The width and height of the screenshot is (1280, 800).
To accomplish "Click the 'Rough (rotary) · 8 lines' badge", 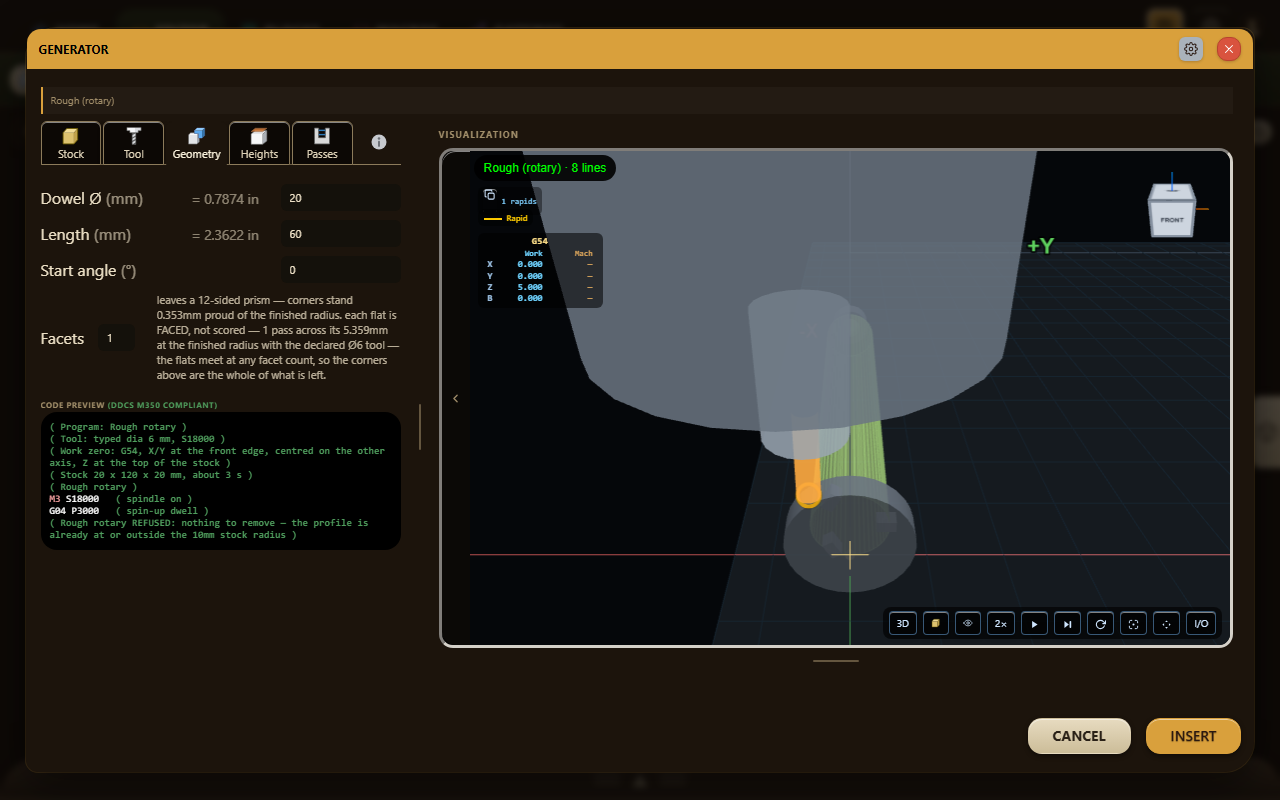I will (x=545, y=168).
